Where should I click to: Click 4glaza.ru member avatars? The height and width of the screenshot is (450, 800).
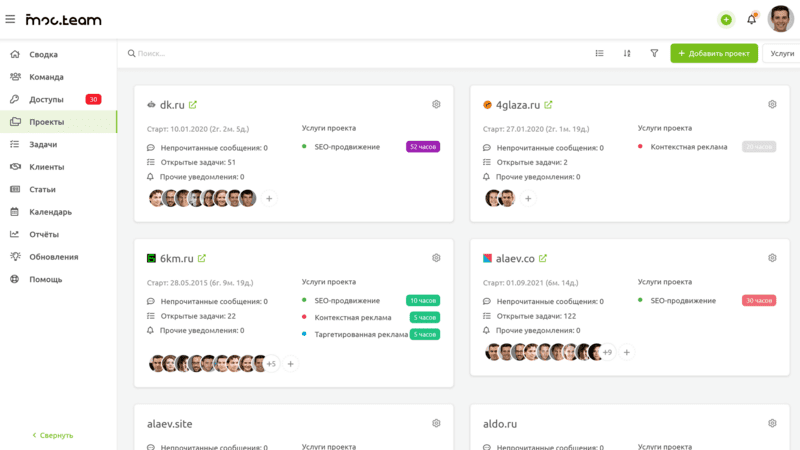click(x=500, y=198)
